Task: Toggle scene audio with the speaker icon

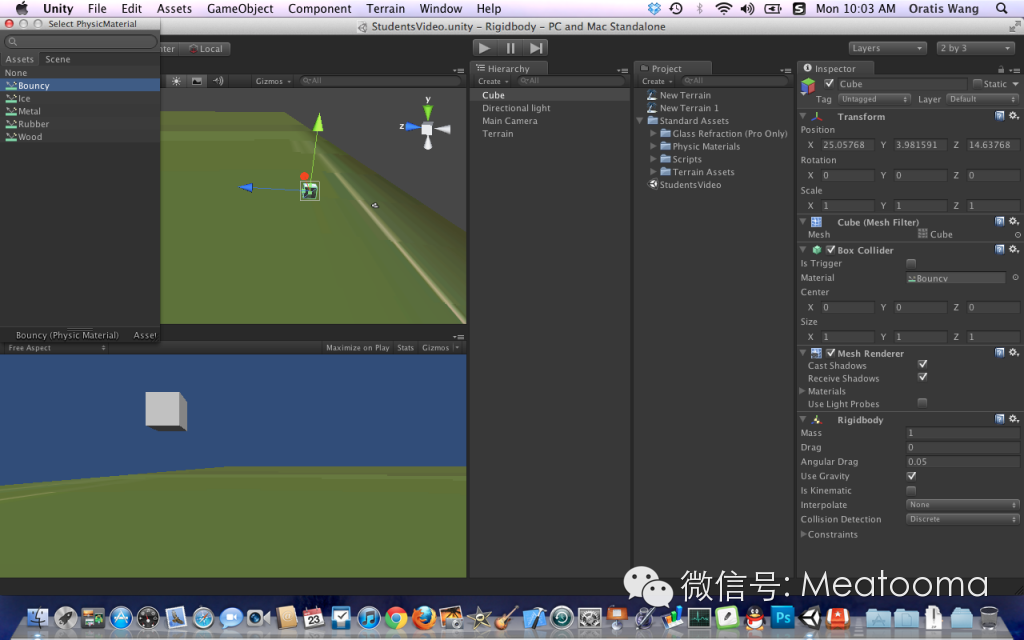Action: (218, 81)
